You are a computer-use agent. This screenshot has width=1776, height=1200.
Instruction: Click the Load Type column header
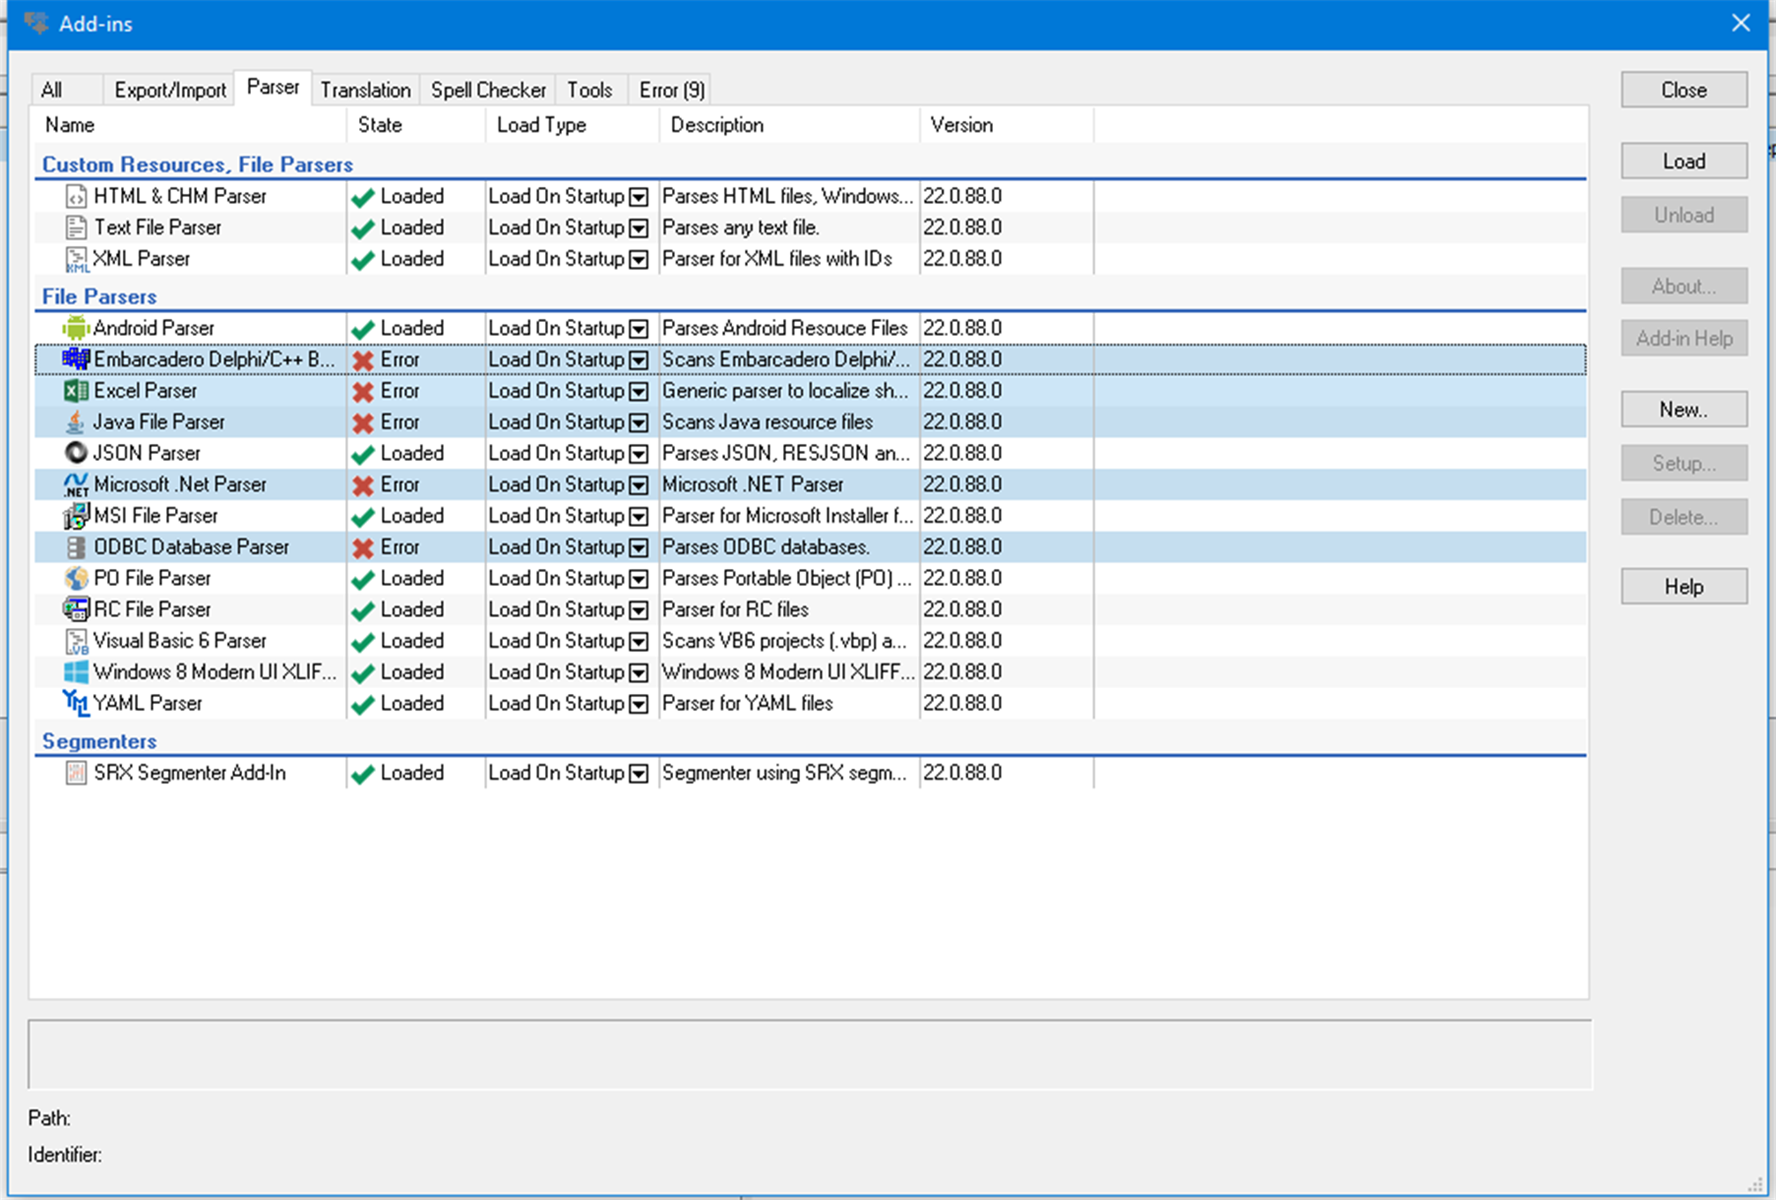[572, 125]
